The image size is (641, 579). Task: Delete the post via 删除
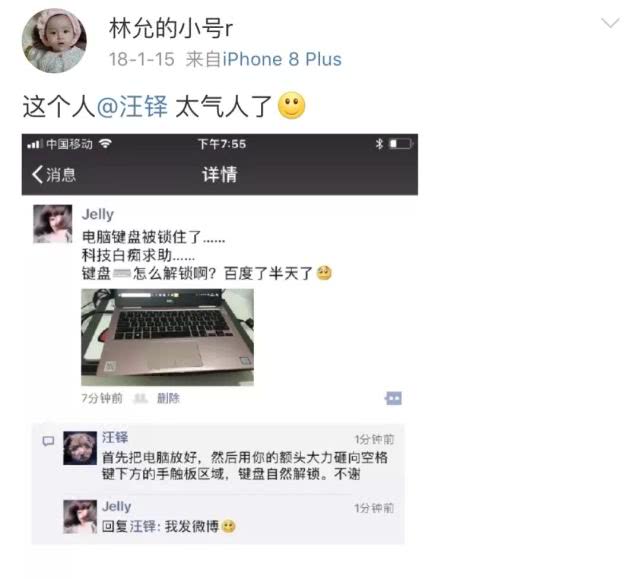[x=168, y=398]
